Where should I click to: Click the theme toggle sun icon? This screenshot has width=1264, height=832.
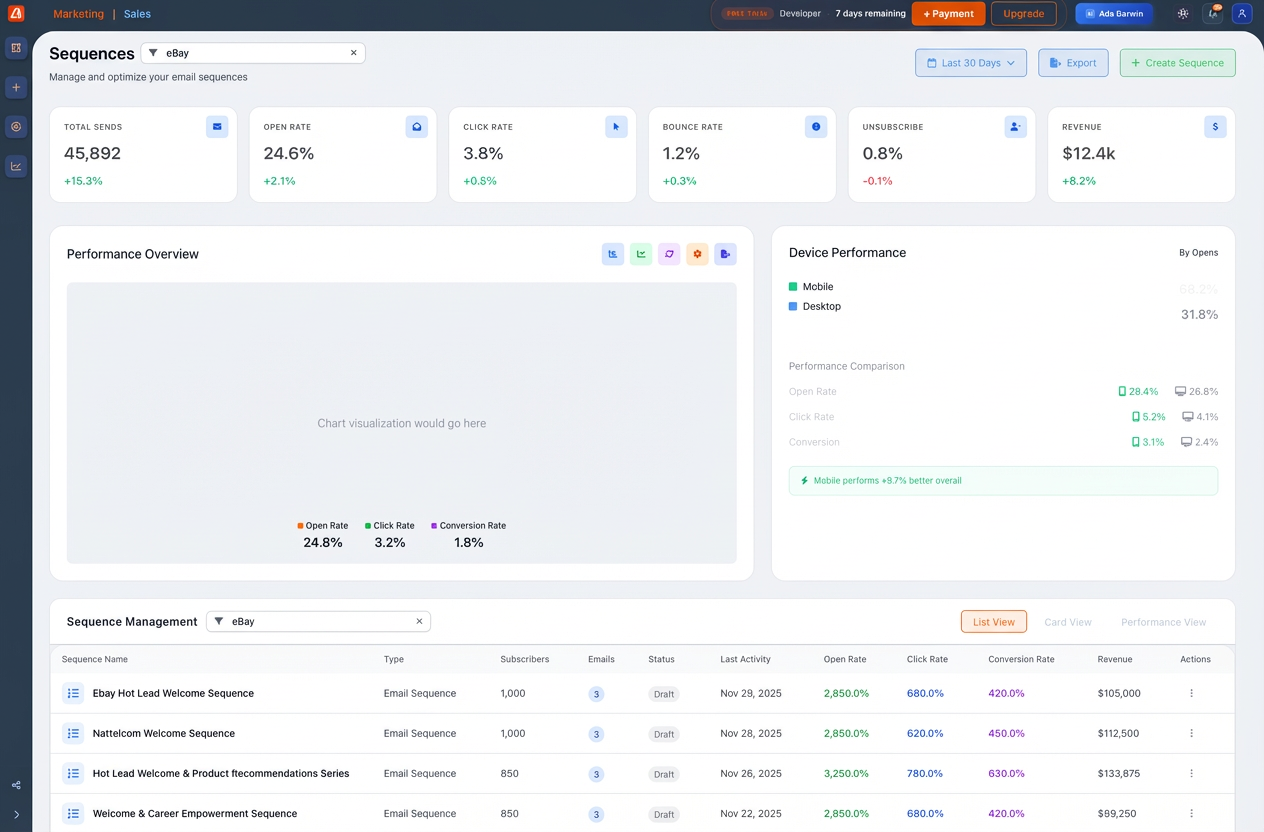coord(1183,14)
